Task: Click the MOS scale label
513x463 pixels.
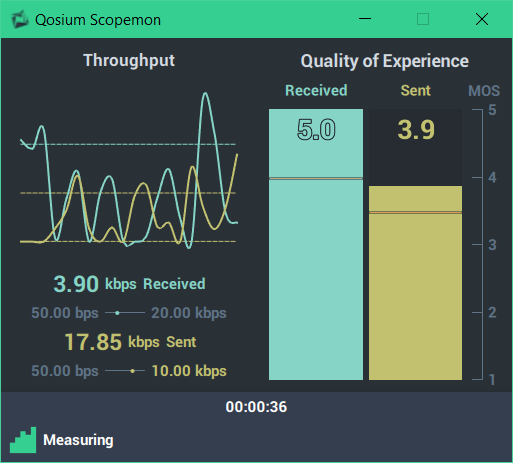Action: 484,91
